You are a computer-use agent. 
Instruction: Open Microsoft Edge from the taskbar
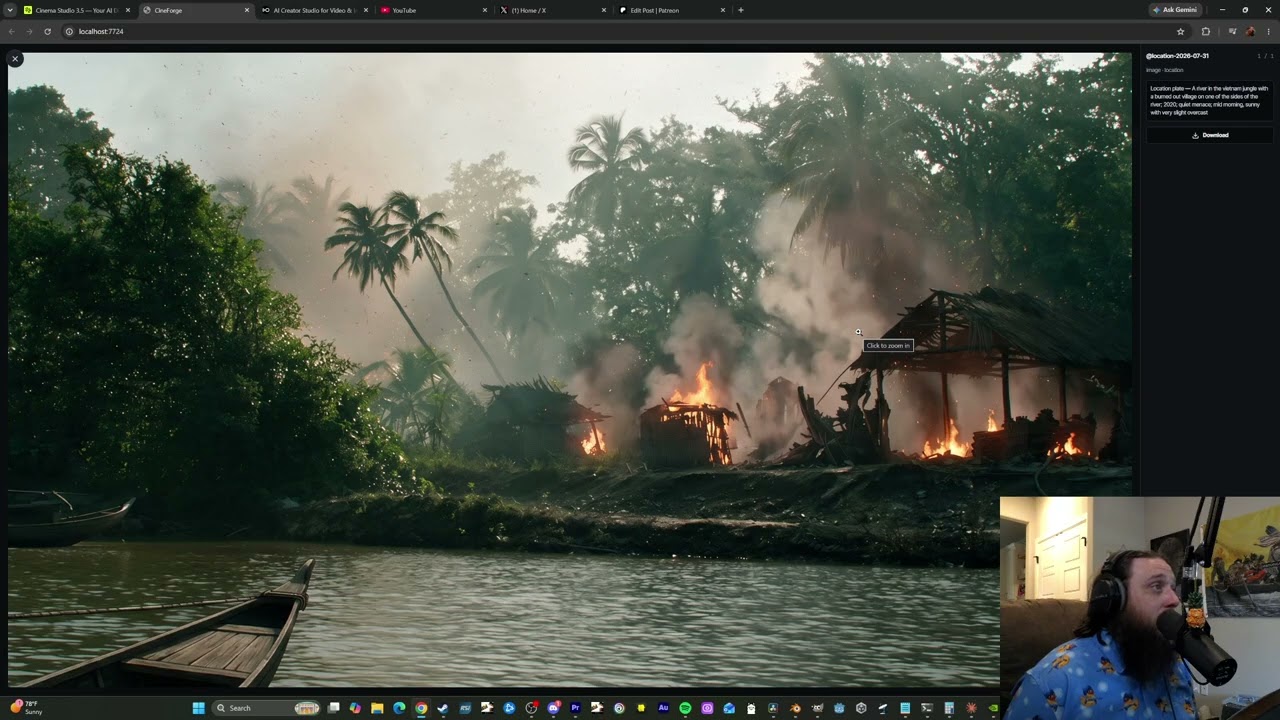399,708
